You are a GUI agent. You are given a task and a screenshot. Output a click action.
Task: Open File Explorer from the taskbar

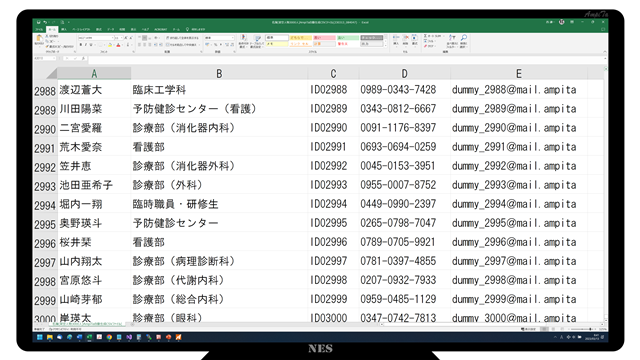50,337
